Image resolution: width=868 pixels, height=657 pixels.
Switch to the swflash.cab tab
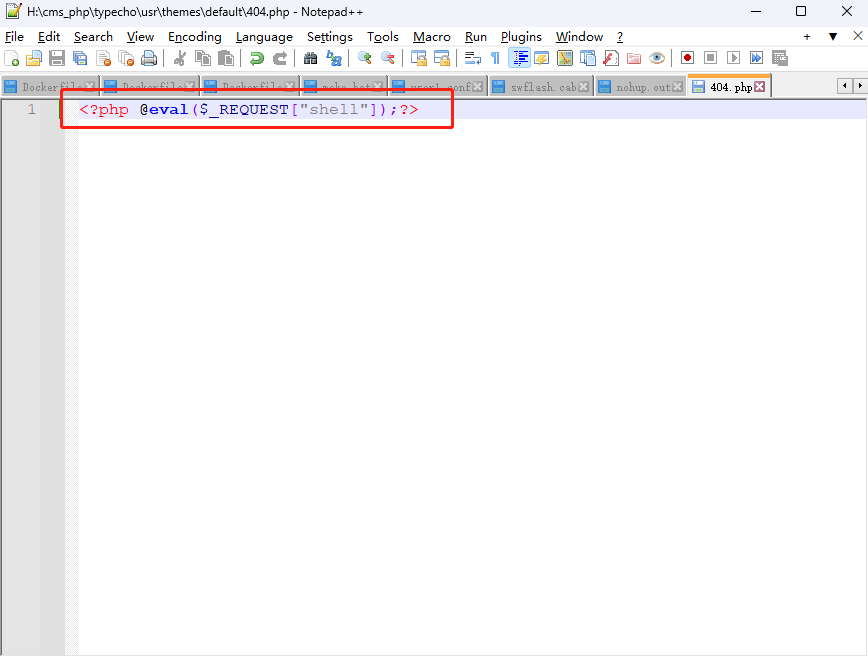tap(541, 87)
